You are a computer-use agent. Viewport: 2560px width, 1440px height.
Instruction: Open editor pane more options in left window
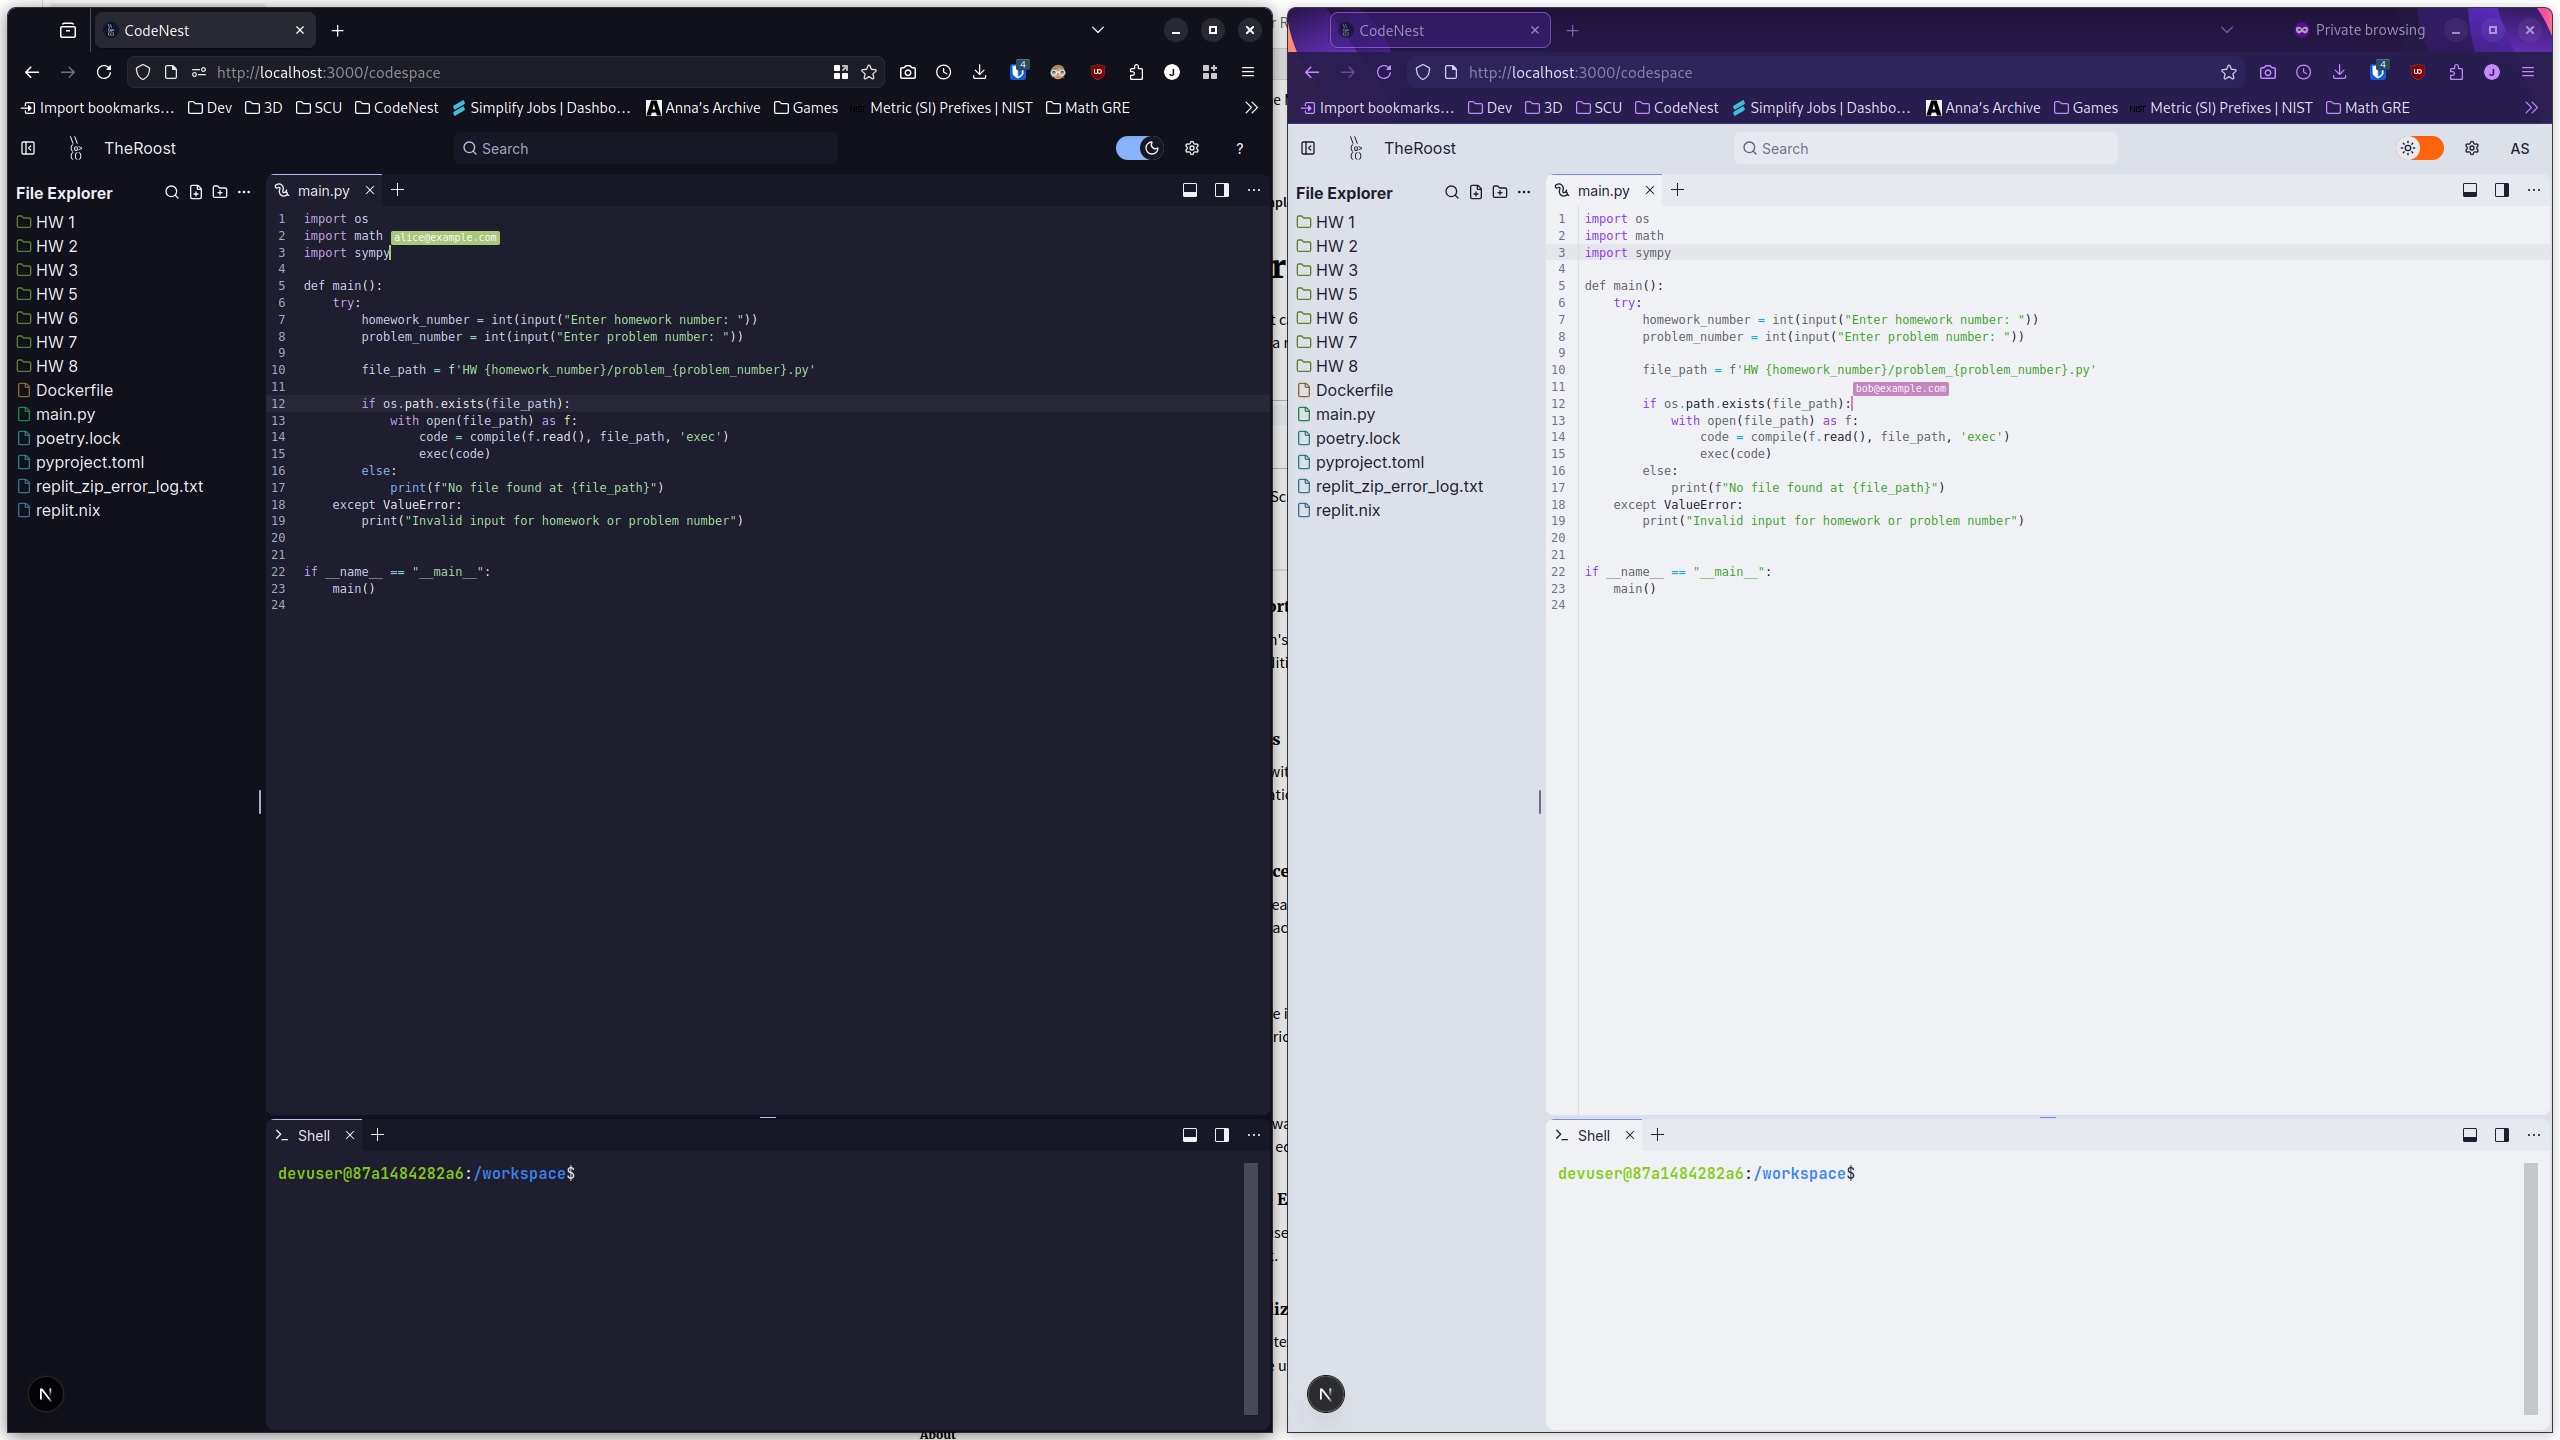tap(1254, 190)
